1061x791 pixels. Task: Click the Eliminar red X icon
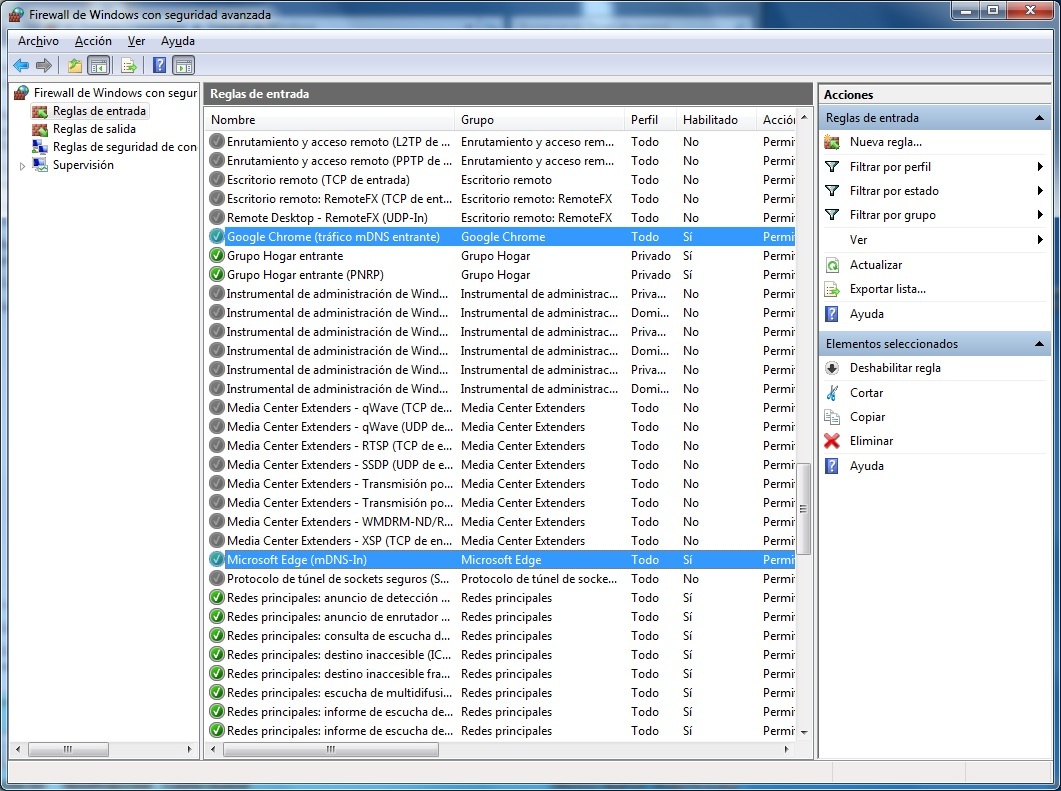(x=832, y=441)
